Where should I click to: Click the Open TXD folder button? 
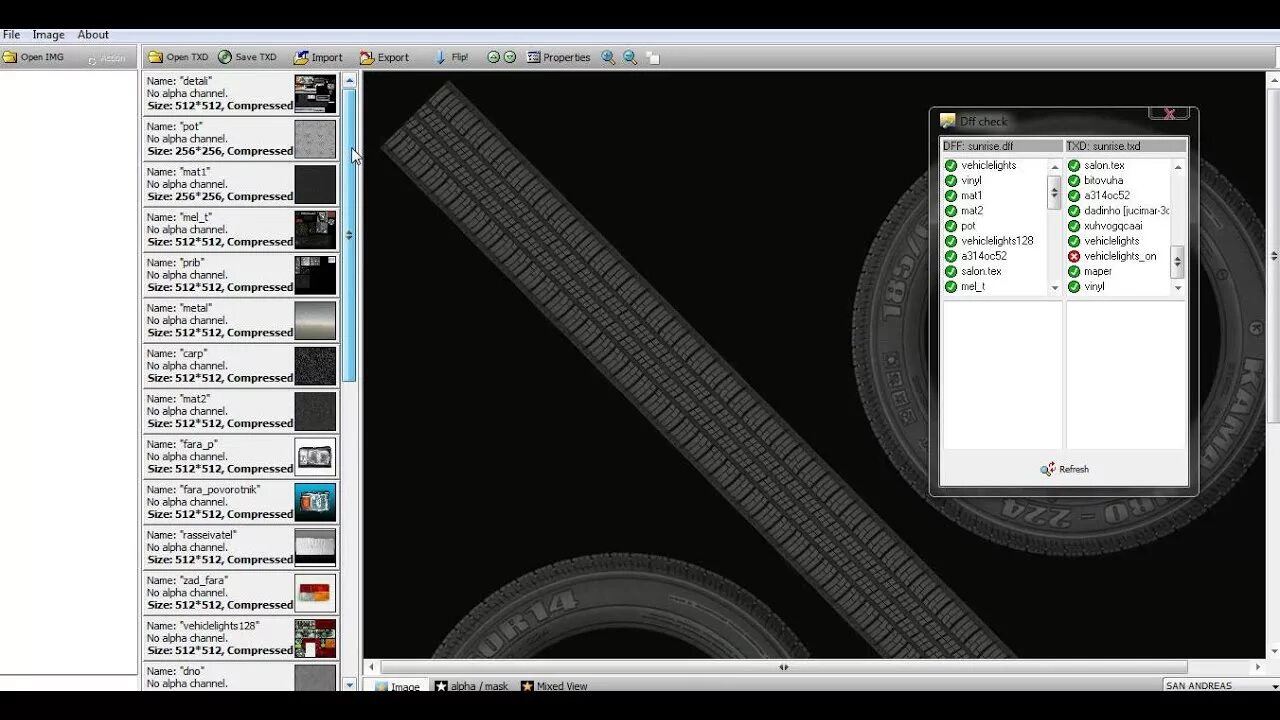pos(178,58)
